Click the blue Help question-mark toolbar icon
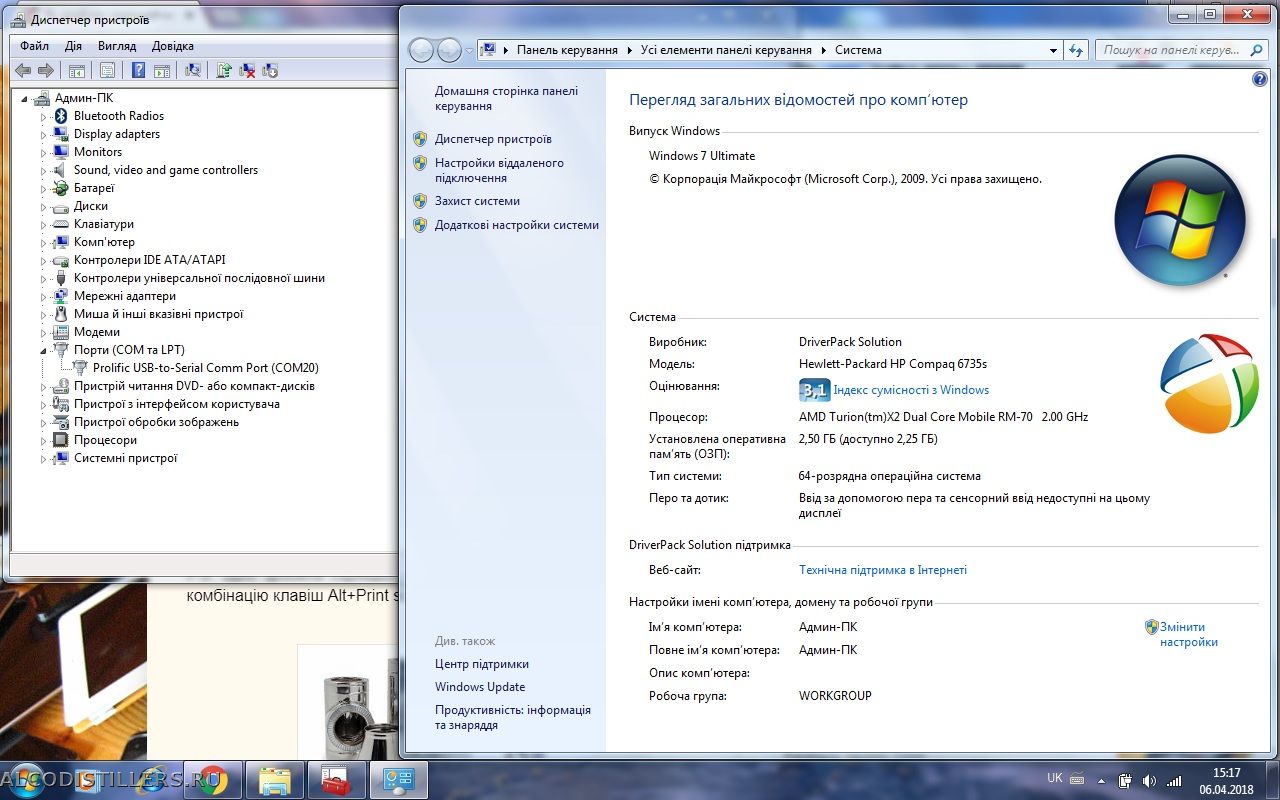Image resolution: width=1280 pixels, height=800 pixels. click(138, 70)
